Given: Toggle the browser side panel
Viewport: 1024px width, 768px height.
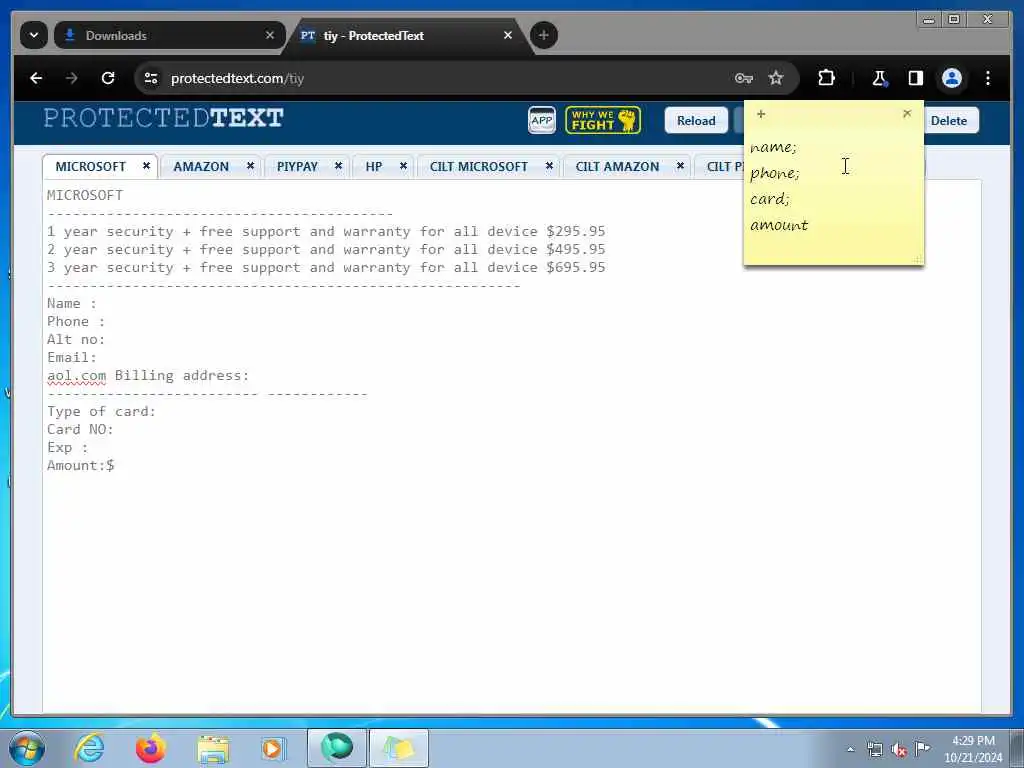Looking at the screenshot, I should (916, 78).
